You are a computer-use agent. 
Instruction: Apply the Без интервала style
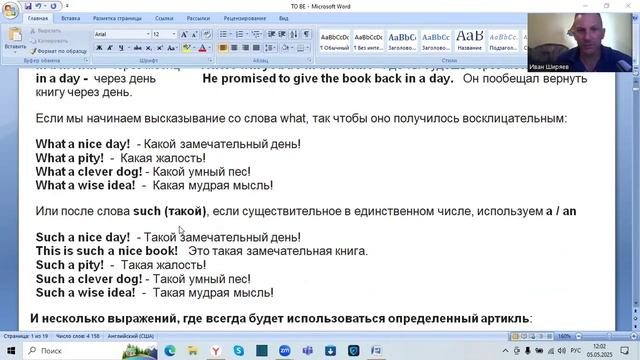pyautogui.click(x=368, y=41)
